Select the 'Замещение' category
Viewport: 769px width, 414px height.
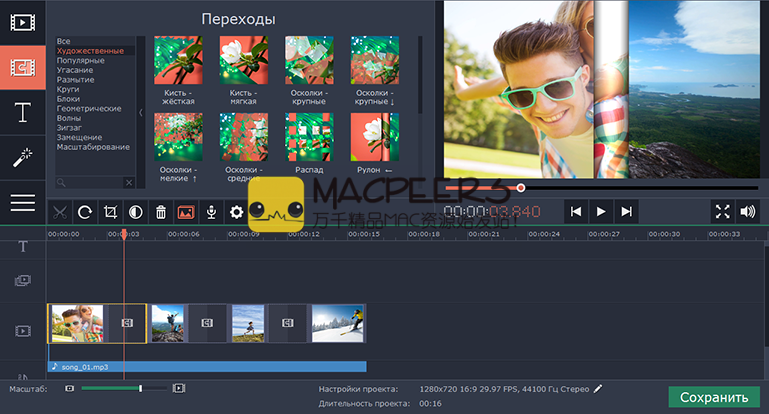click(x=79, y=137)
